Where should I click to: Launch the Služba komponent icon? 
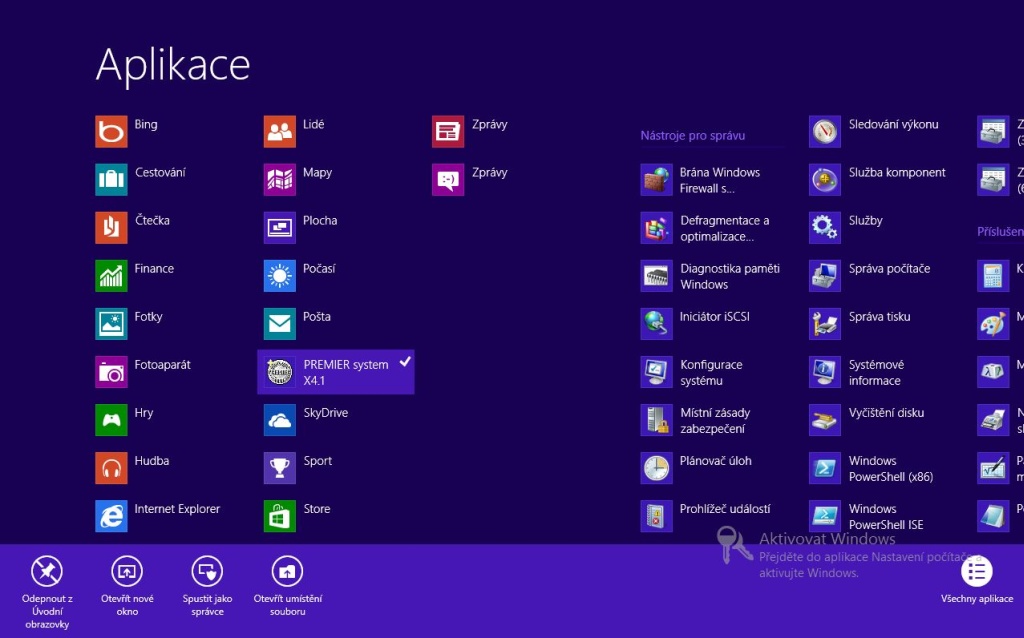[825, 180]
